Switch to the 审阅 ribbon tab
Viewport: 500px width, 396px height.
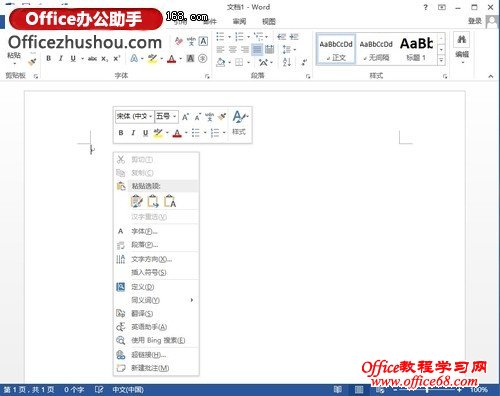point(239,22)
